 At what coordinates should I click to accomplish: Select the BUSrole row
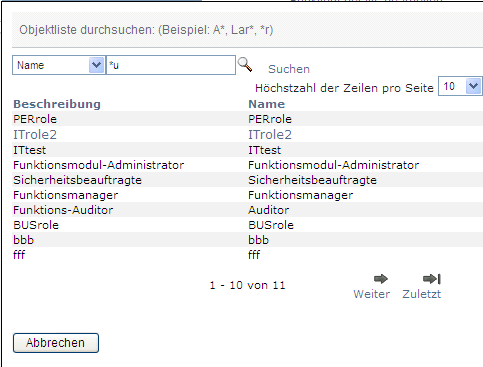tap(247, 225)
